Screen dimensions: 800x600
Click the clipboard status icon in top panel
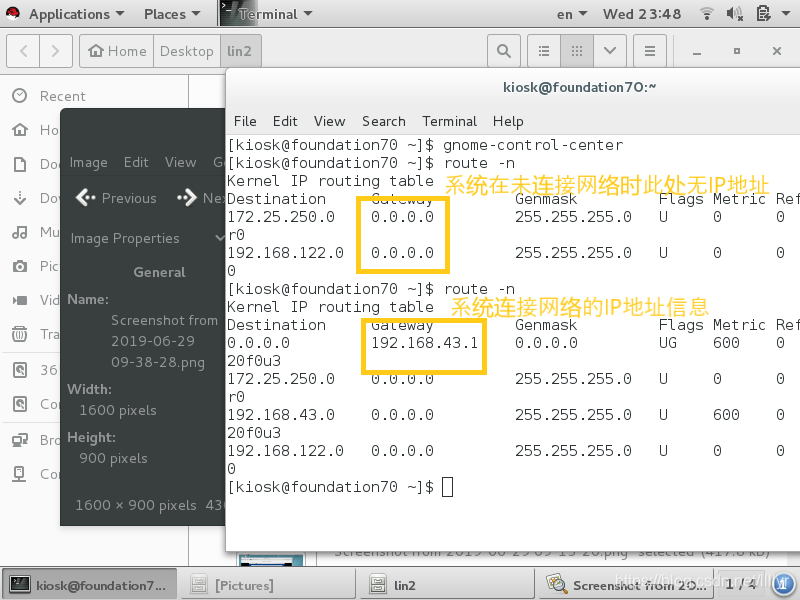click(x=763, y=13)
